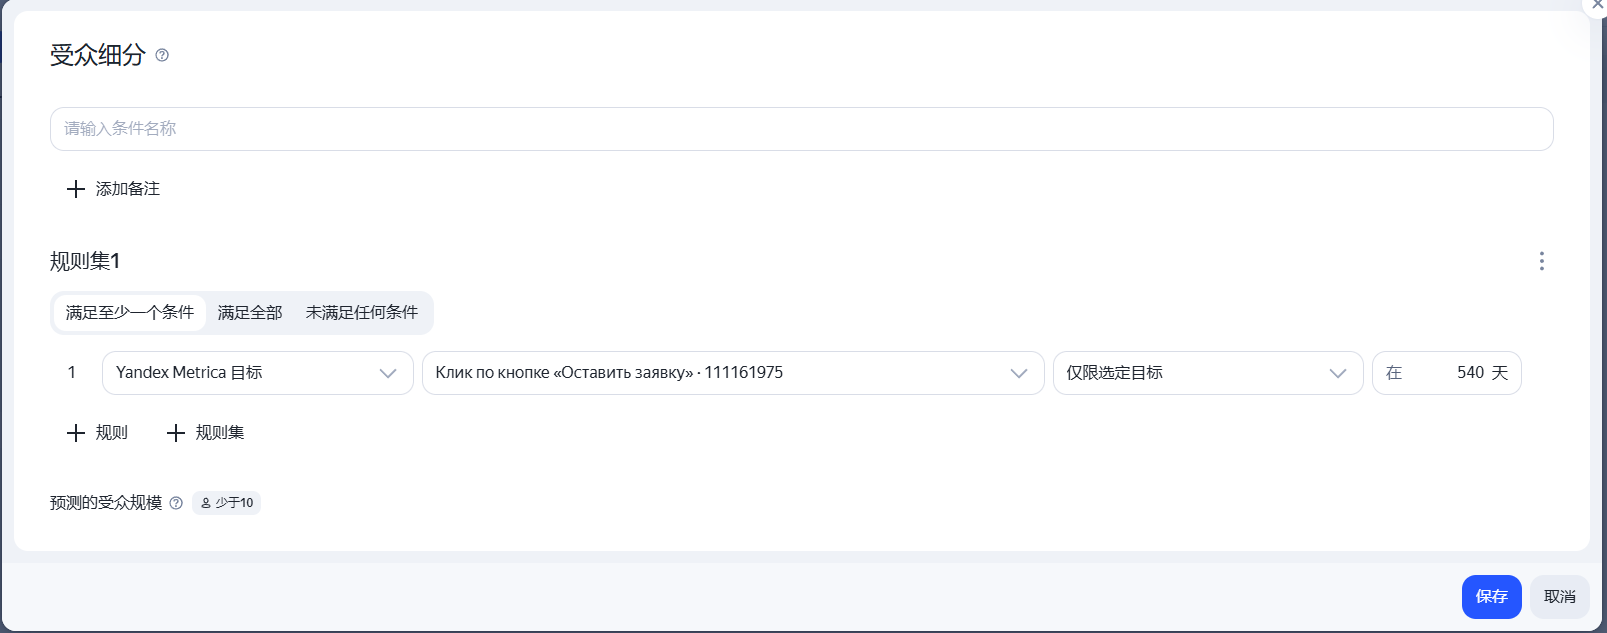The width and height of the screenshot is (1607, 633).
Task: Open the Yandex Metrica 目标 dropdown
Action: (x=258, y=373)
